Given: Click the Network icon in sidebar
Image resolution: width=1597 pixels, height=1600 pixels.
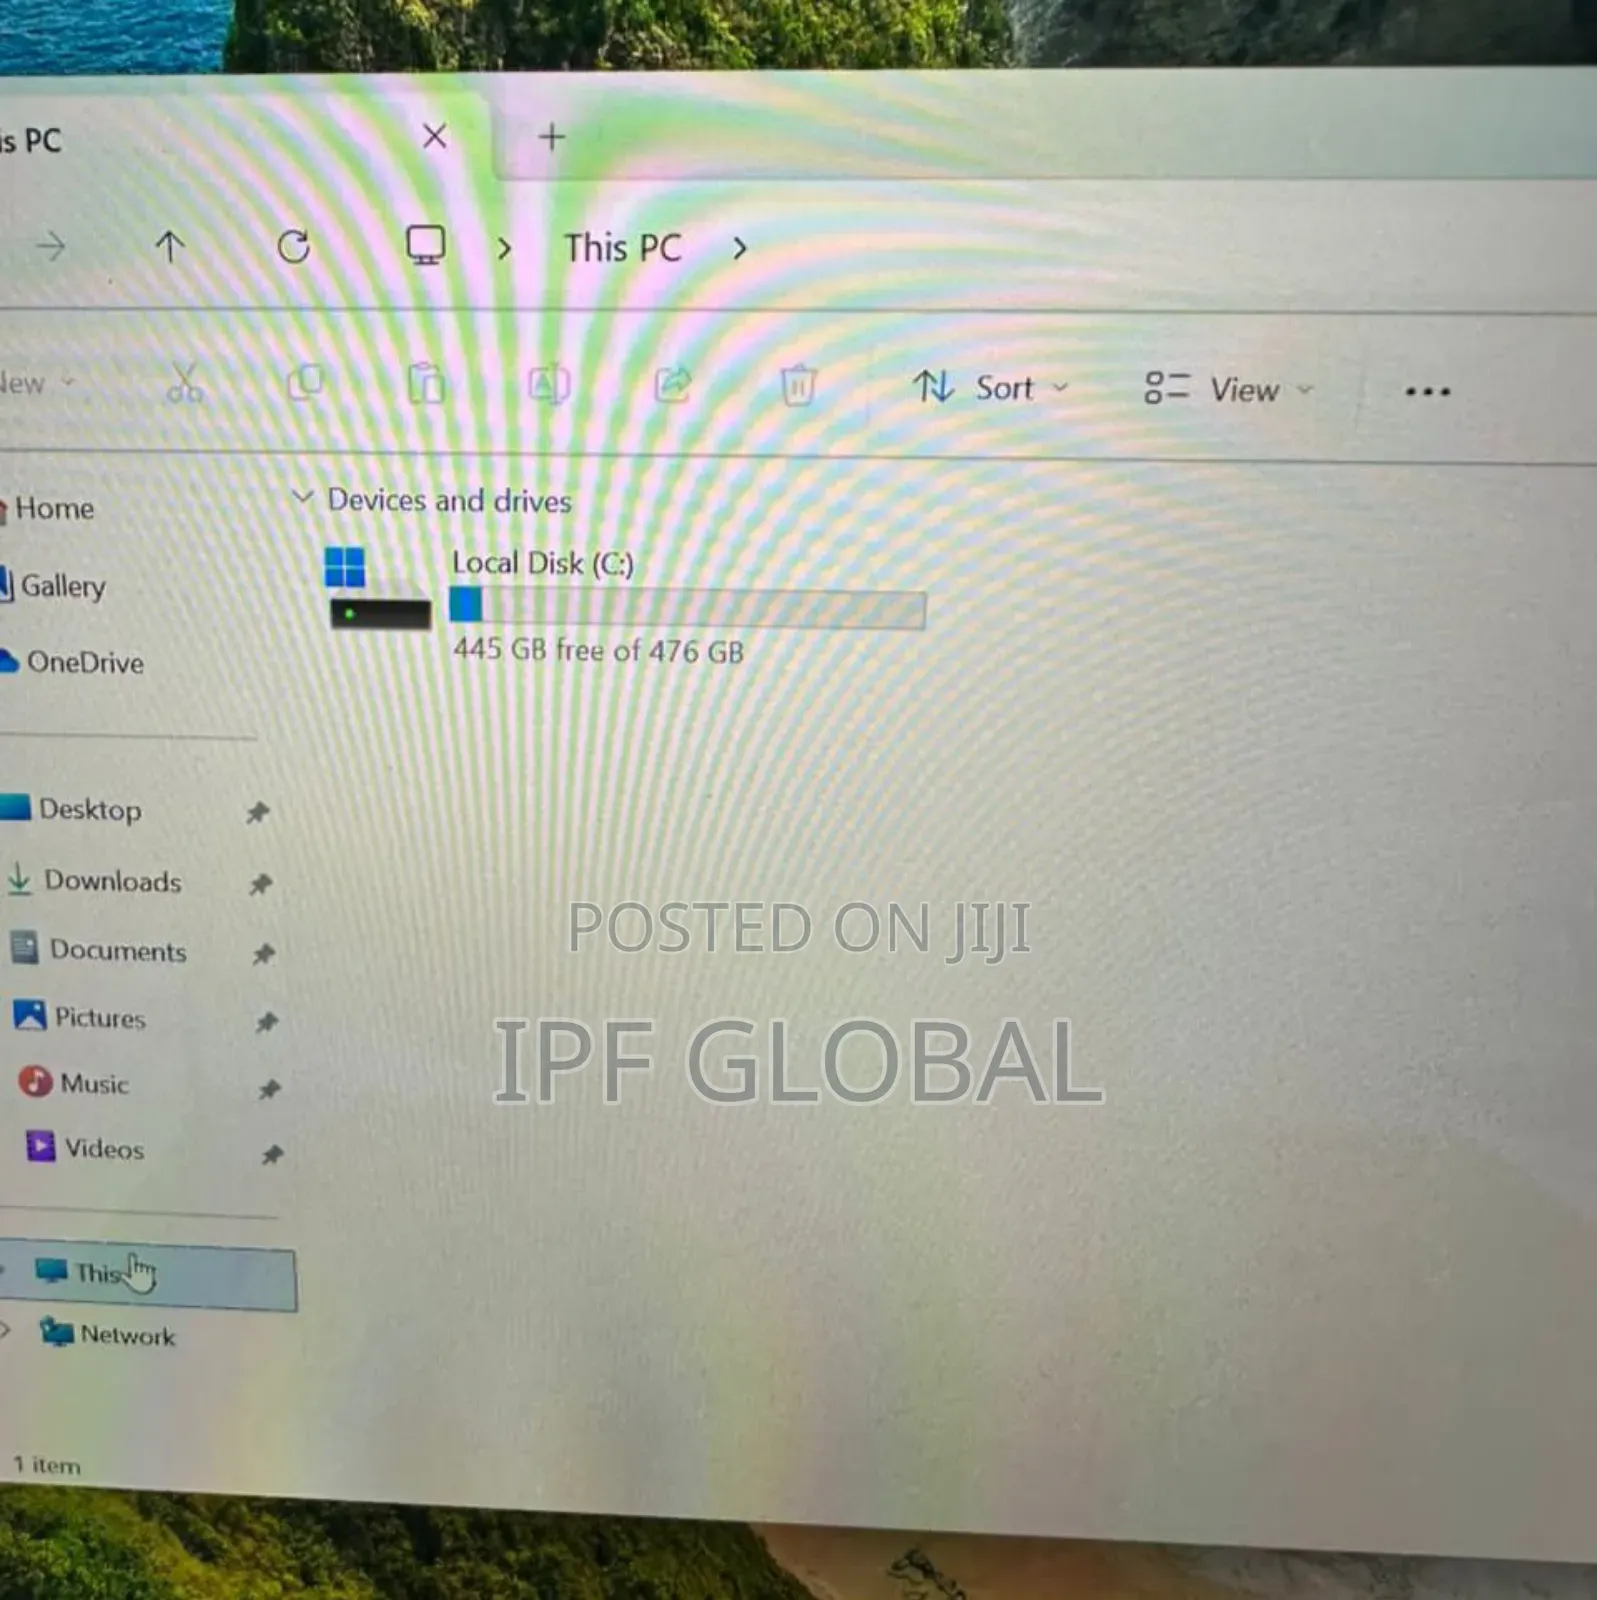Looking at the screenshot, I should point(56,1332).
